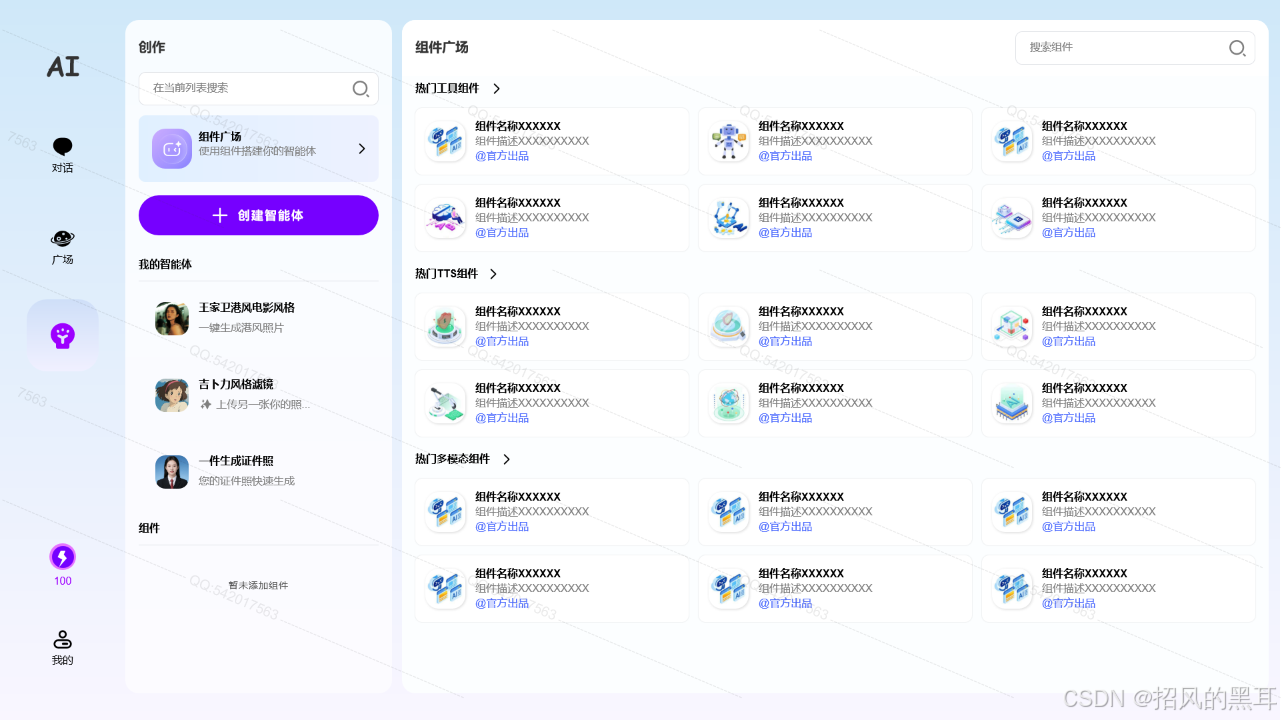
Task: Expand 热门TTS组件 section chevron
Action: click(493, 274)
